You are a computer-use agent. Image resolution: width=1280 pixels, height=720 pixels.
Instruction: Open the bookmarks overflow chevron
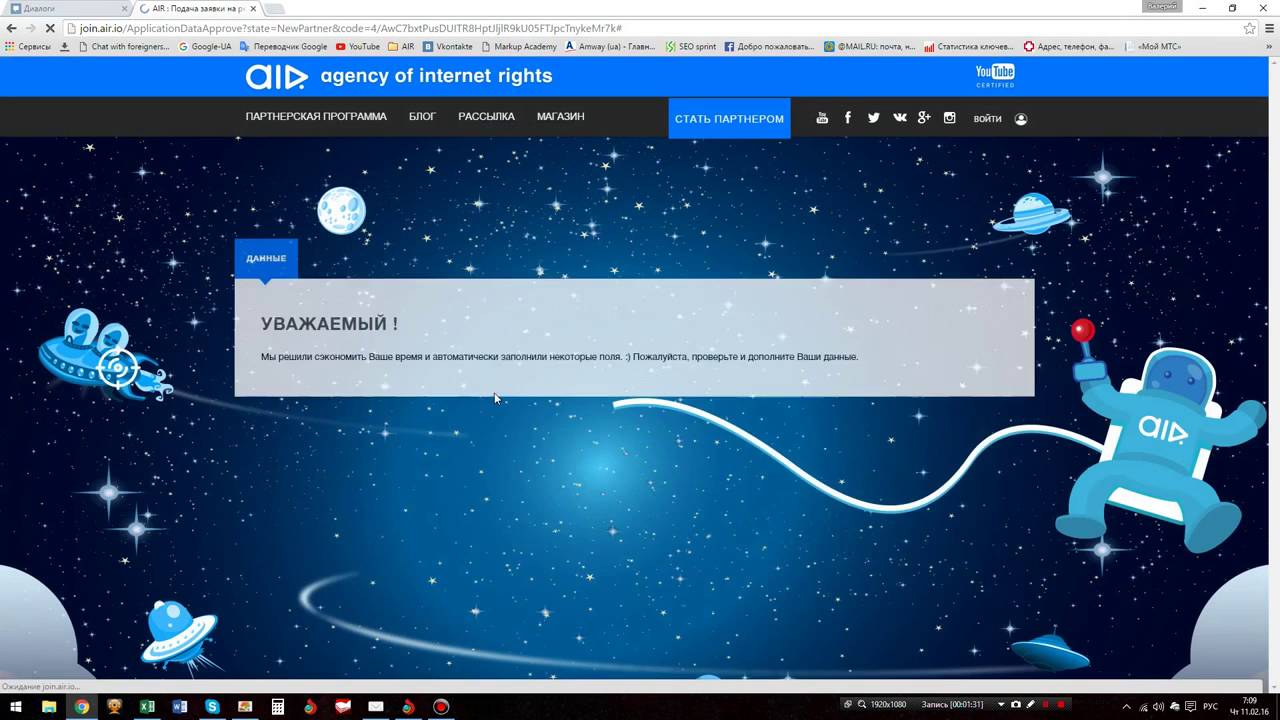1270,46
